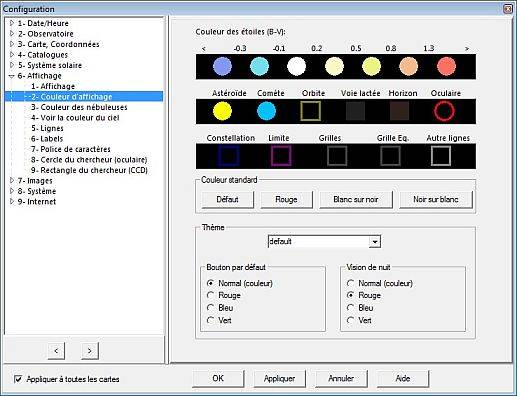This screenshot has height=396, width=517.
Task: Change the Orbite square color
Action: point(311,111)
